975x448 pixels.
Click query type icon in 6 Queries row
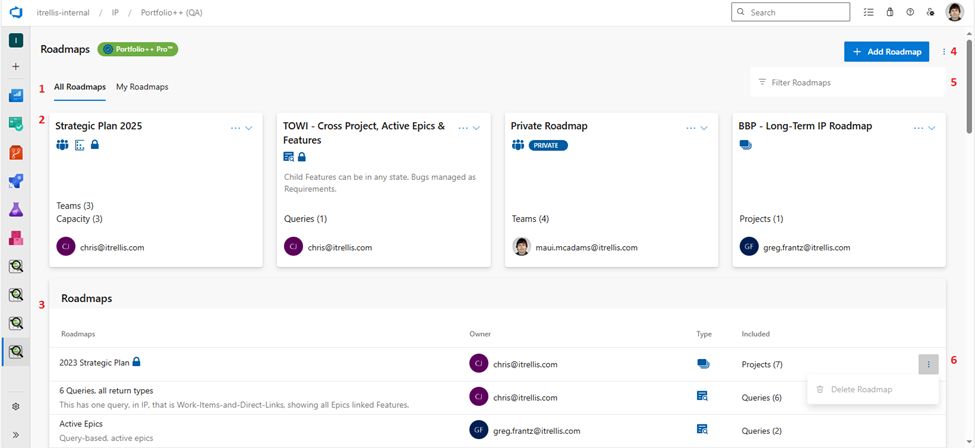point(703,396)
